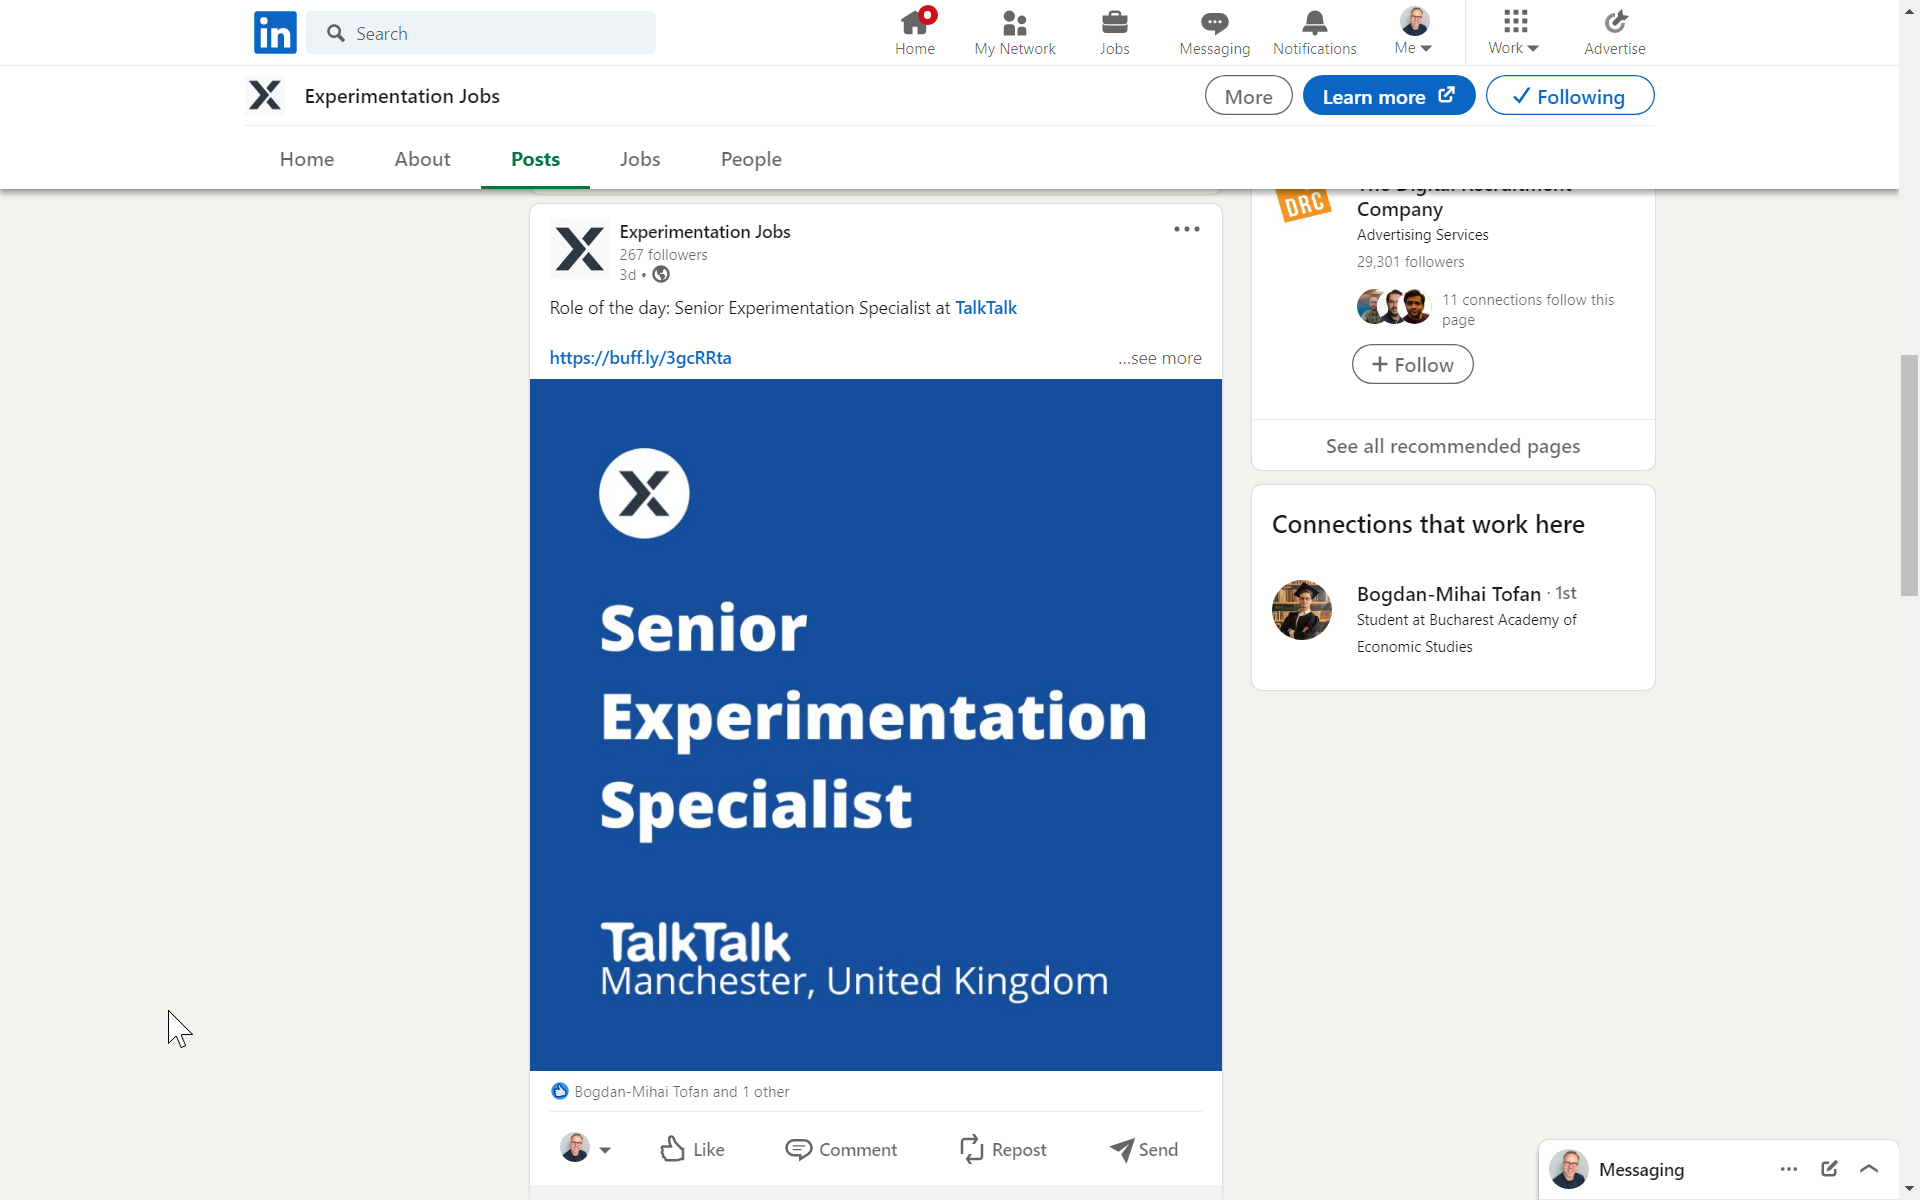
Task: Open the Experimentation Jobs post author name
Action: pos(704,231)
